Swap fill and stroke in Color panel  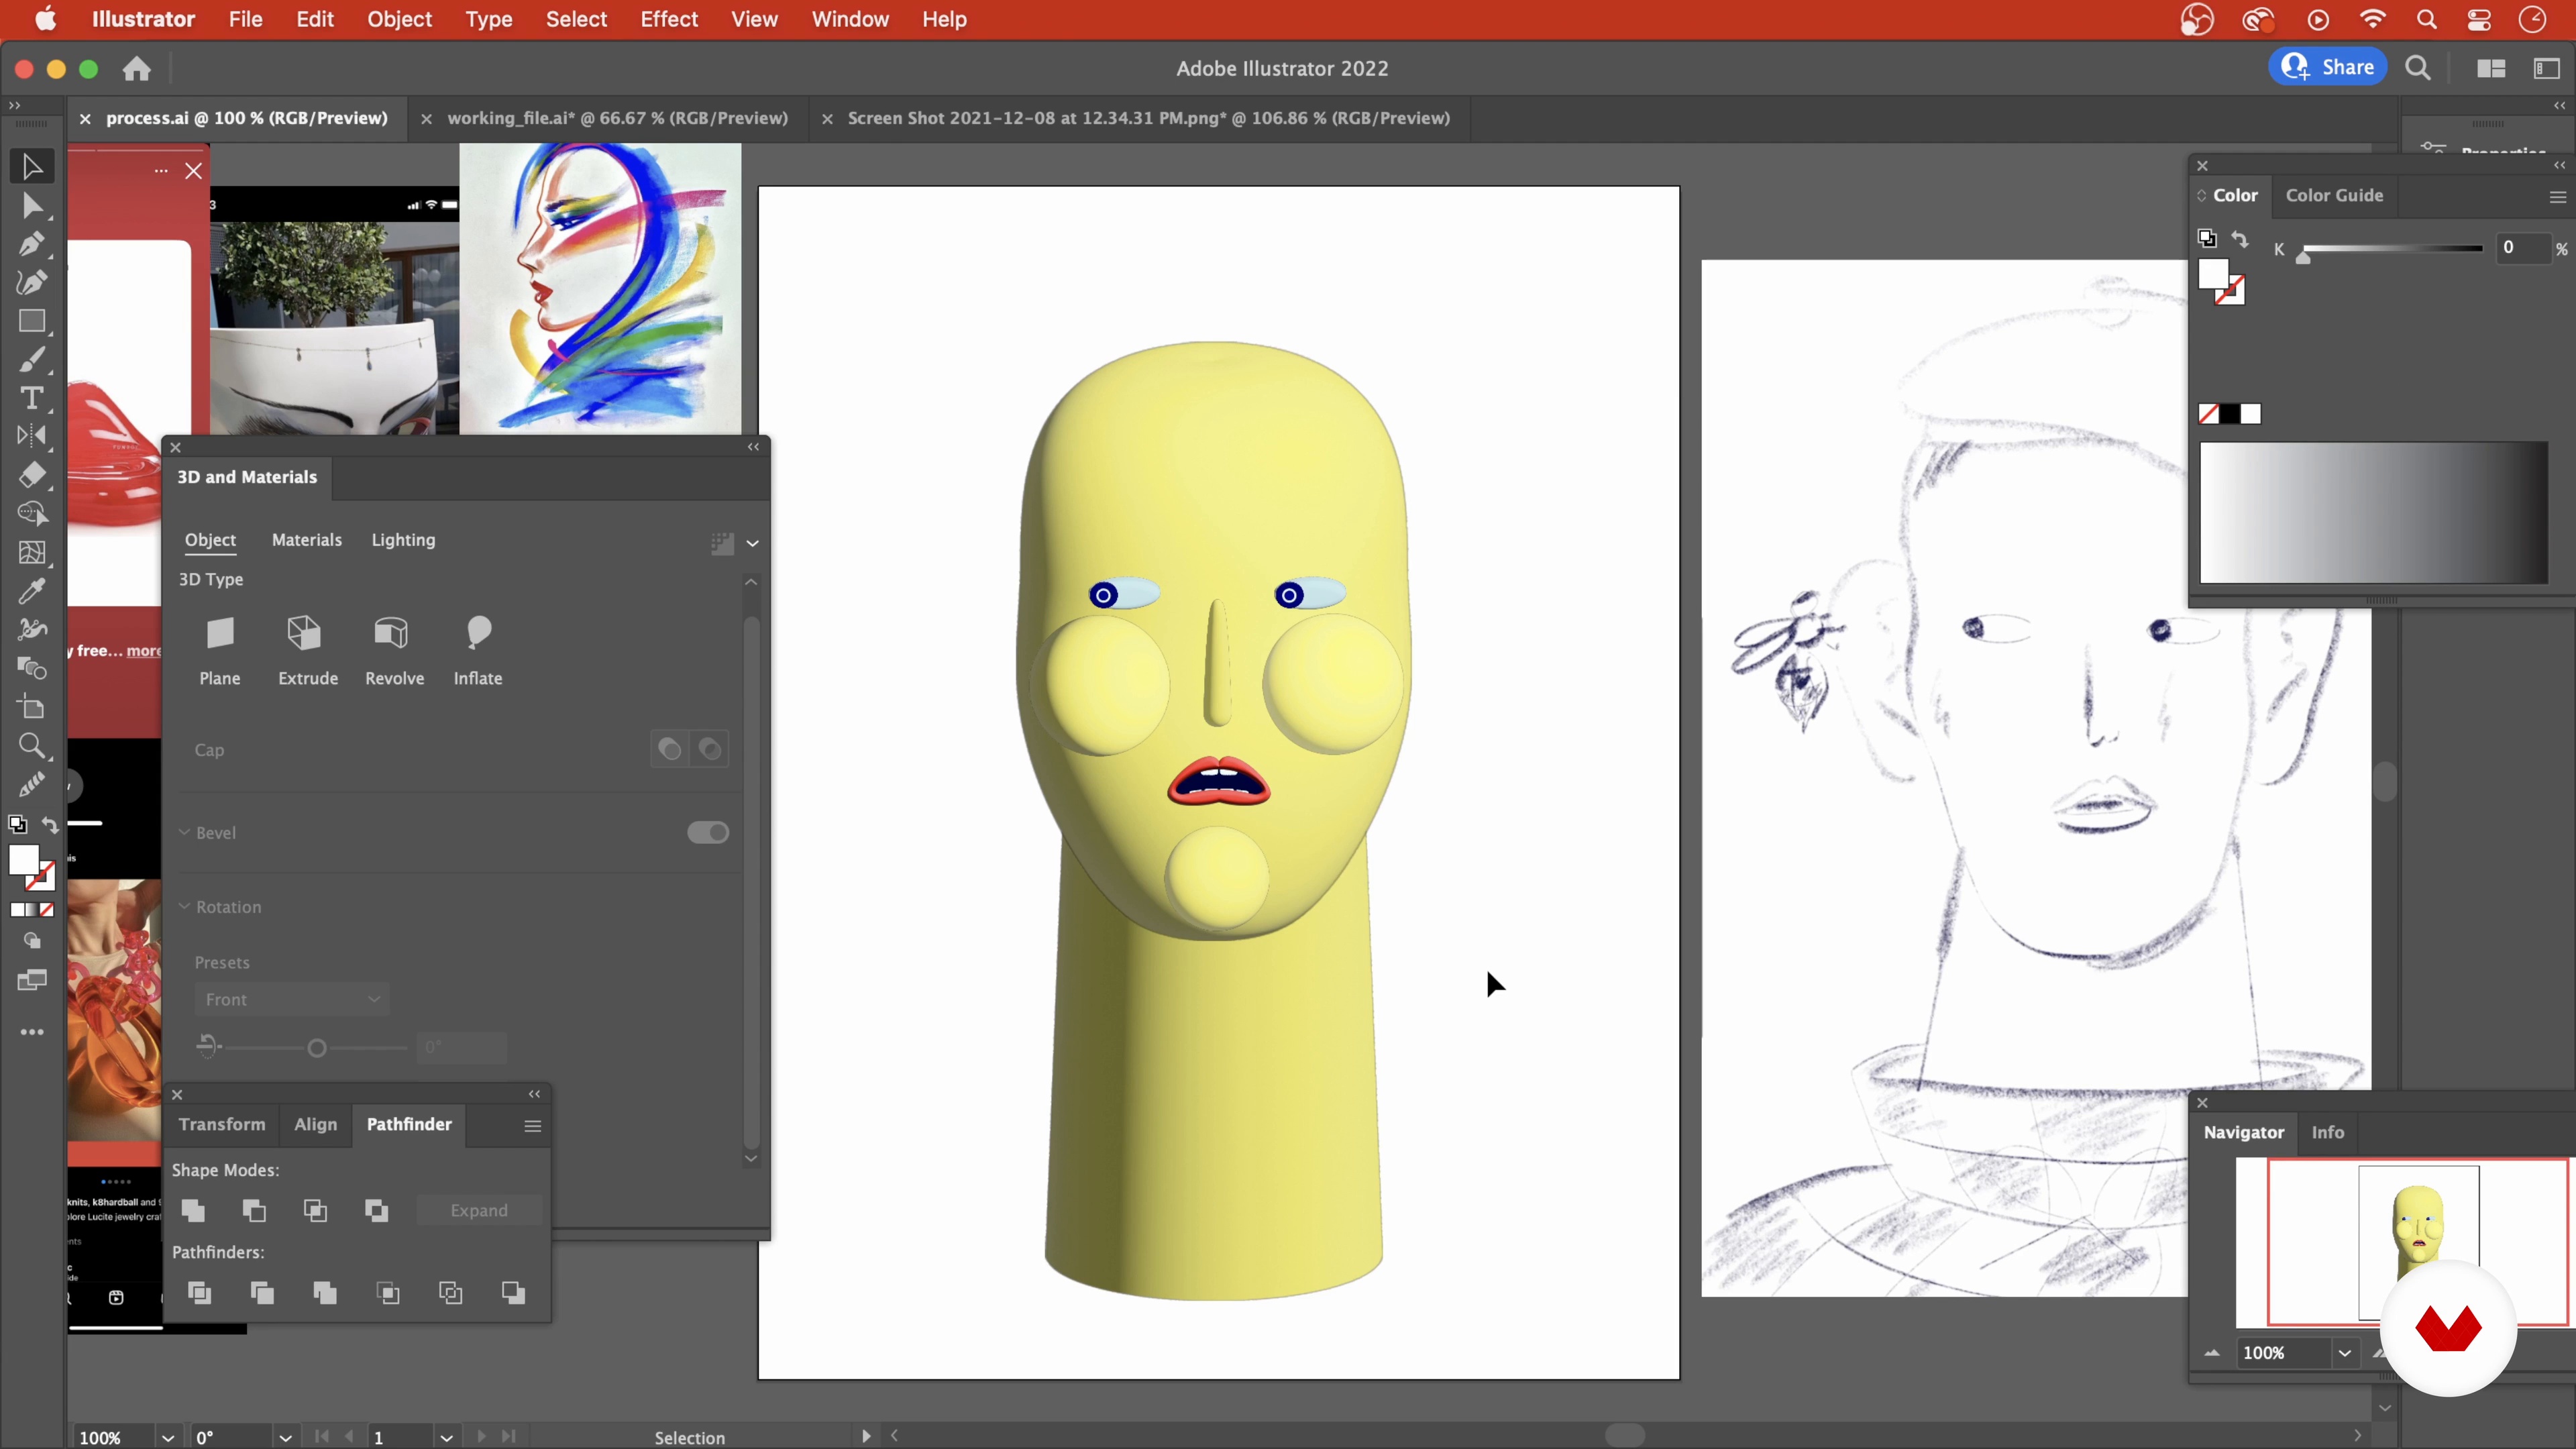[x=2240, y=239]
